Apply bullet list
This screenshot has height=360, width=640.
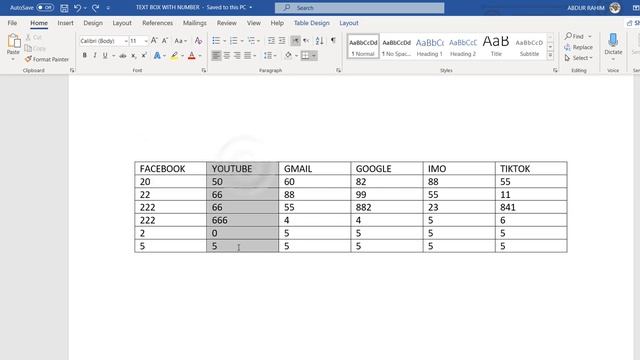tap(216, 40)
